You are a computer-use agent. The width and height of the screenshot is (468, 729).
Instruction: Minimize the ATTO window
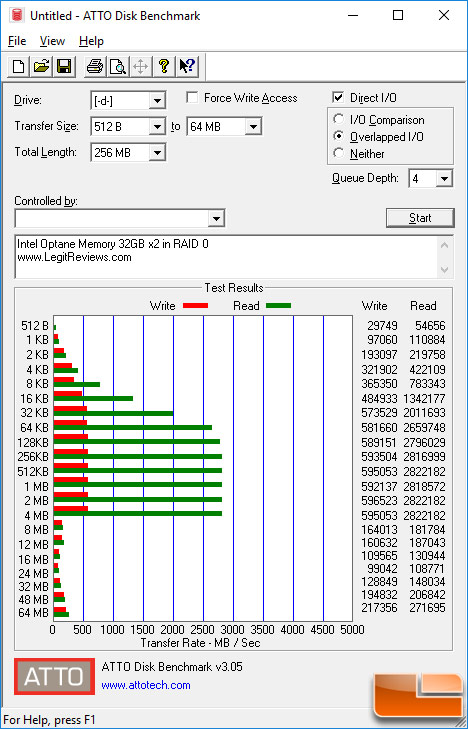pos(352,15)
